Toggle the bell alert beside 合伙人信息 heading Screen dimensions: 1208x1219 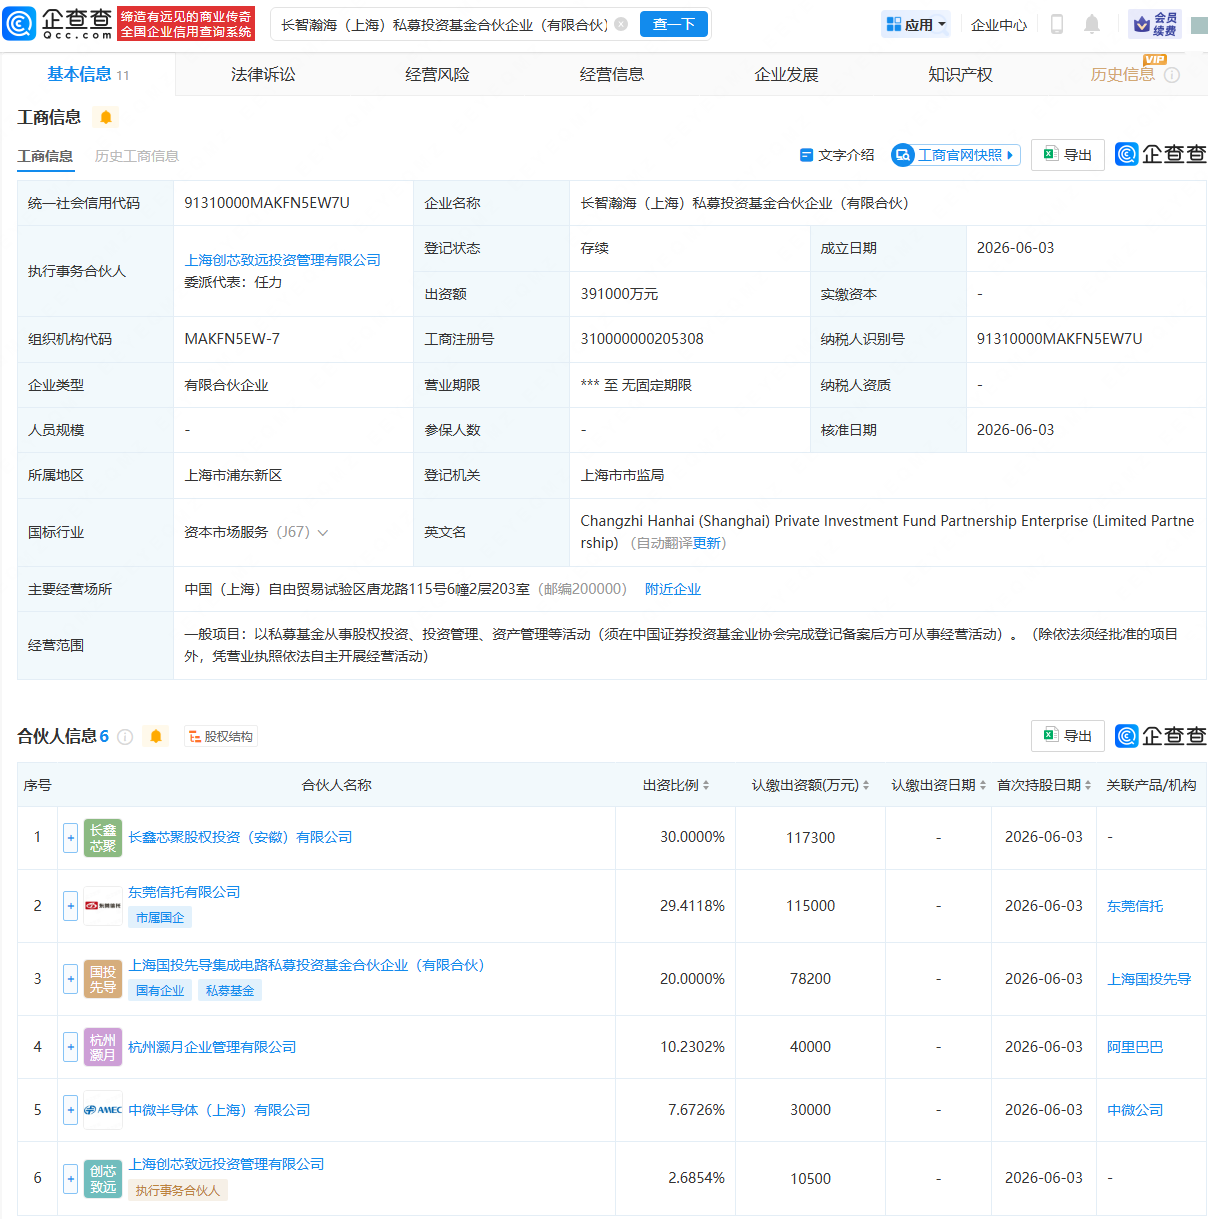pyautogui.click(x=156, y=736)
